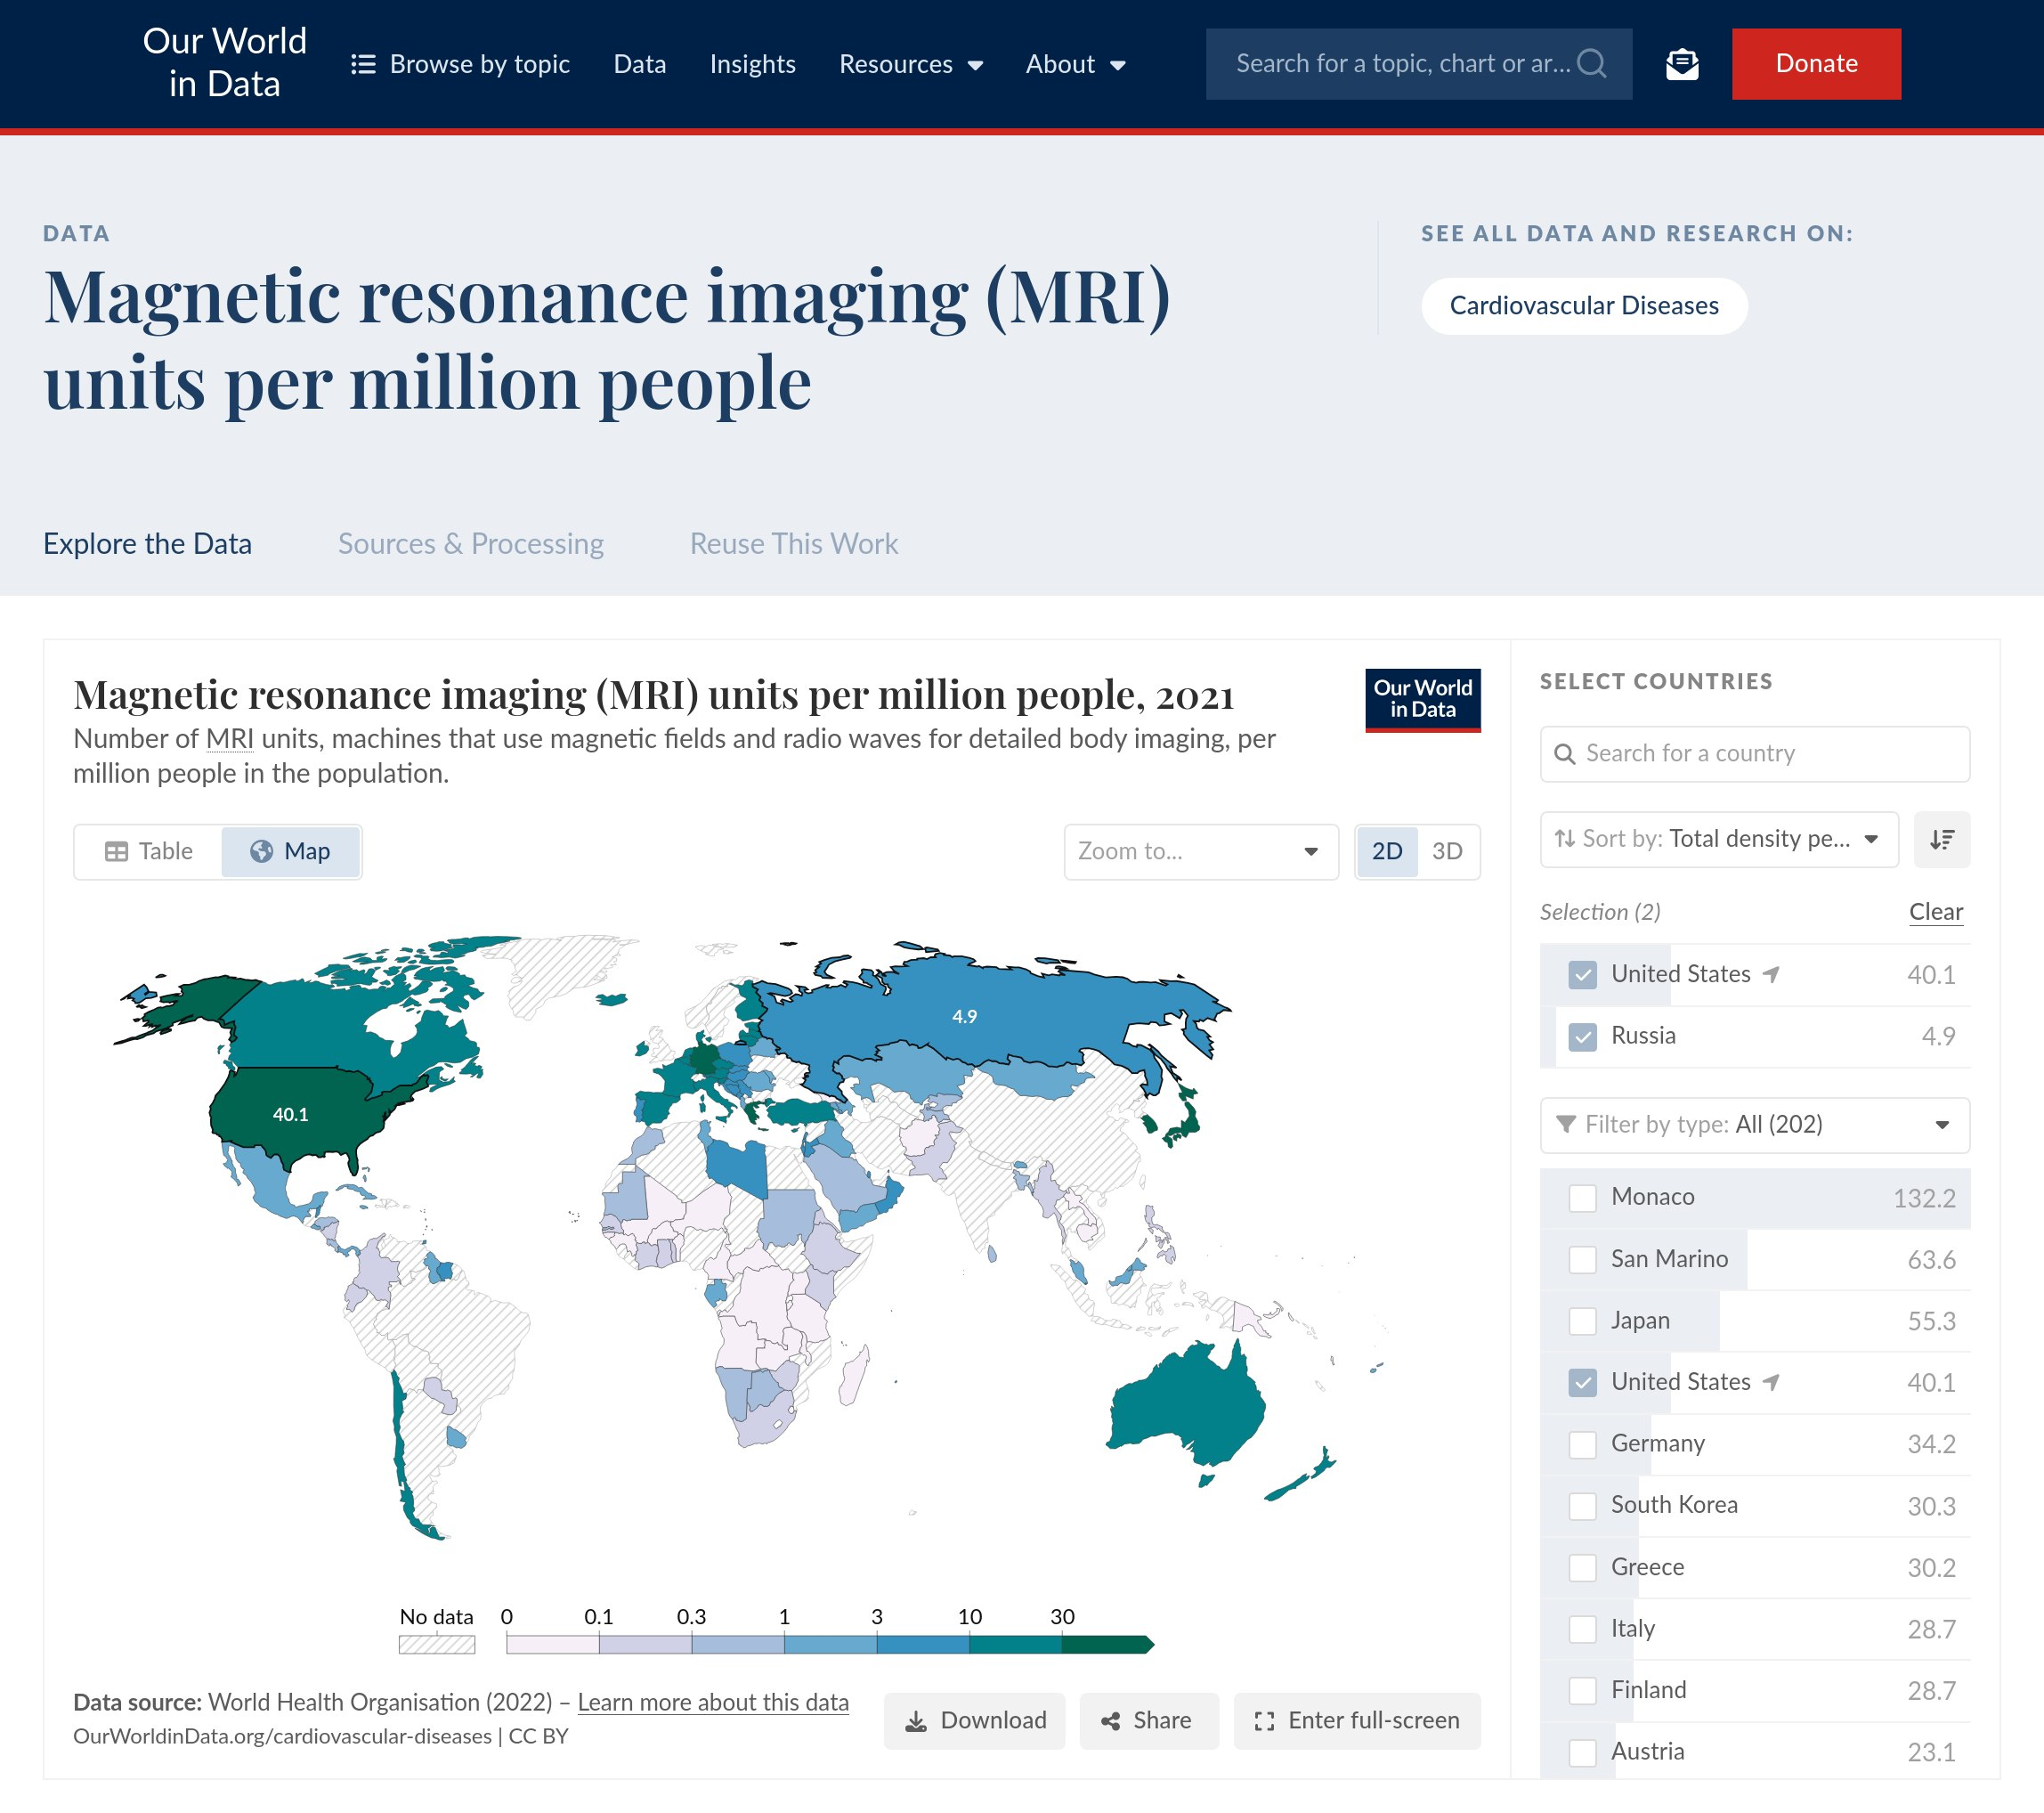The image size is (2044, 1813).
Task: Open the Insights nav item
Action: 753,64
